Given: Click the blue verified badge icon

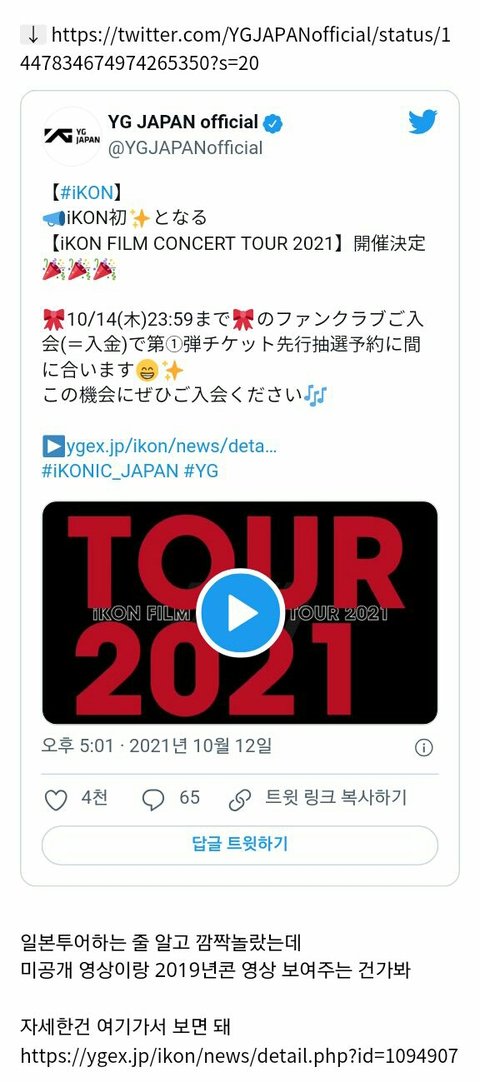Looking at the screenshot, I should click(x=274, y=124).
